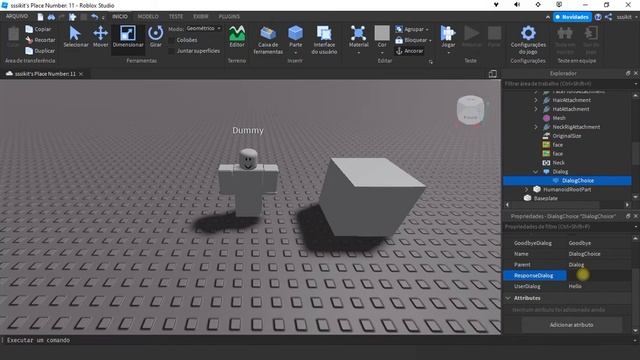
Task: Click the Explorer vertical scrollbar thumb
Action: (x=636, y=153)
